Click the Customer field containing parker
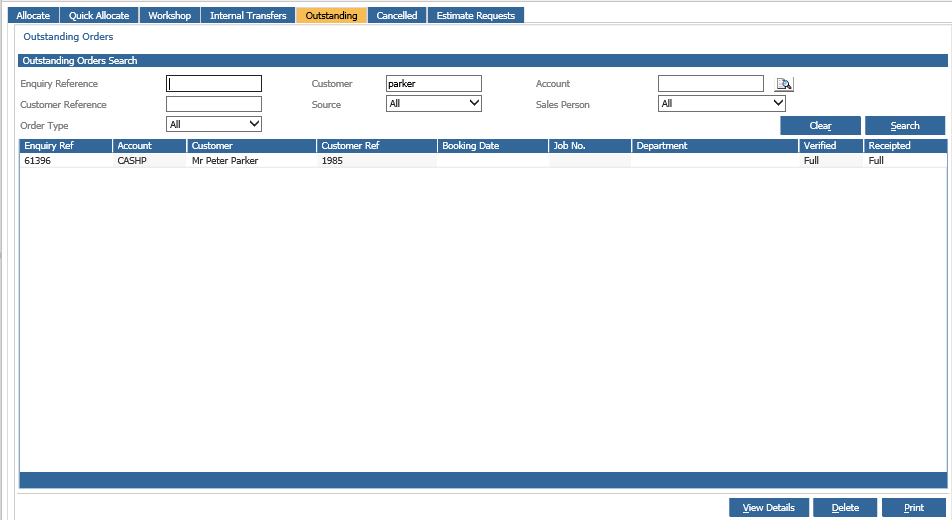Viewport: 952px width, 520px height. tap(434, 83)
